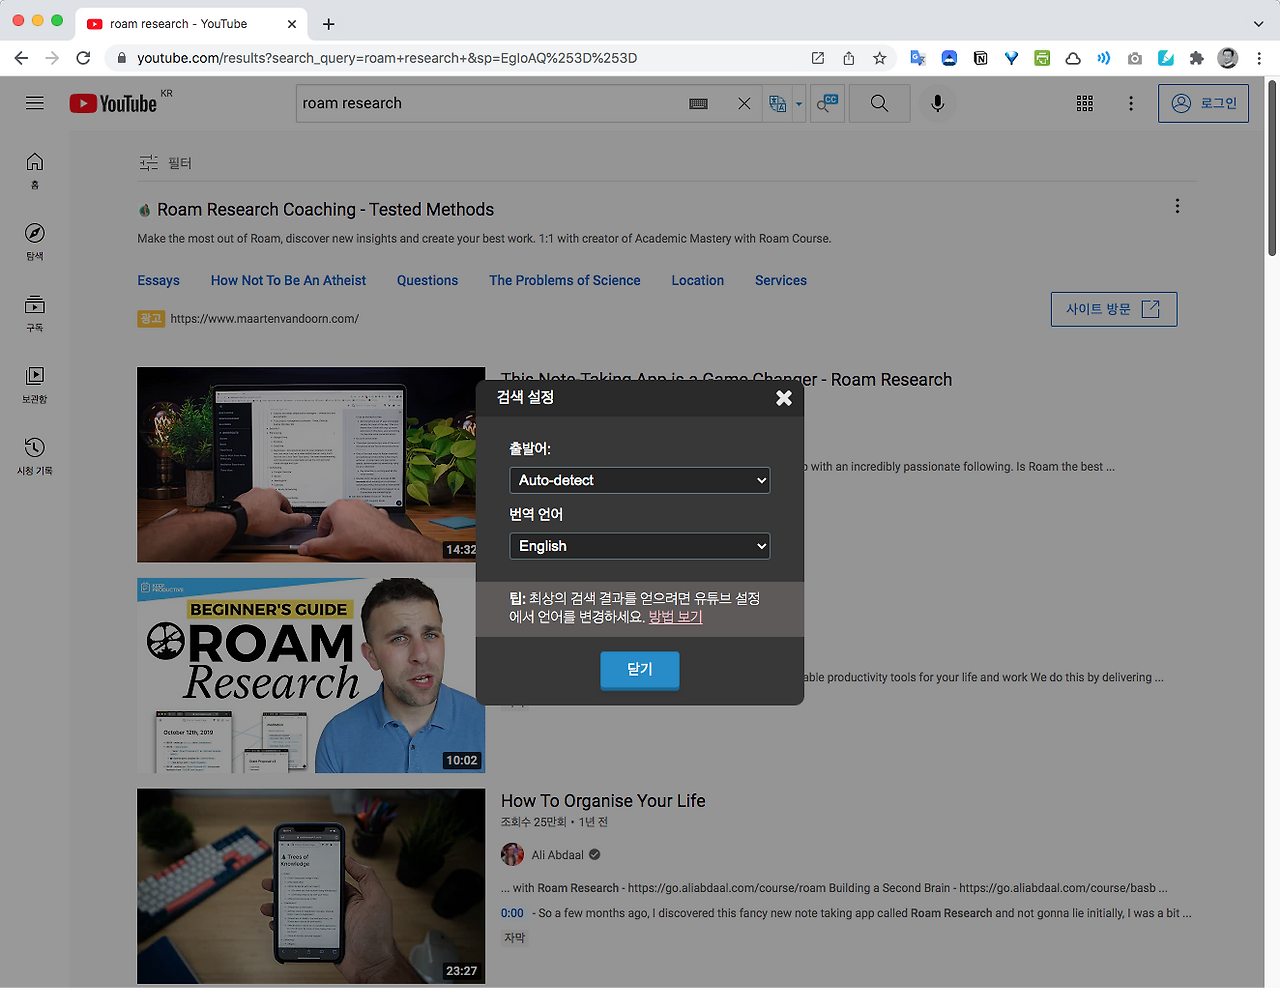This screenshot has height=1008, width=1280.
Task: Open the Notion extension icon
Action: tap(981, 58)
